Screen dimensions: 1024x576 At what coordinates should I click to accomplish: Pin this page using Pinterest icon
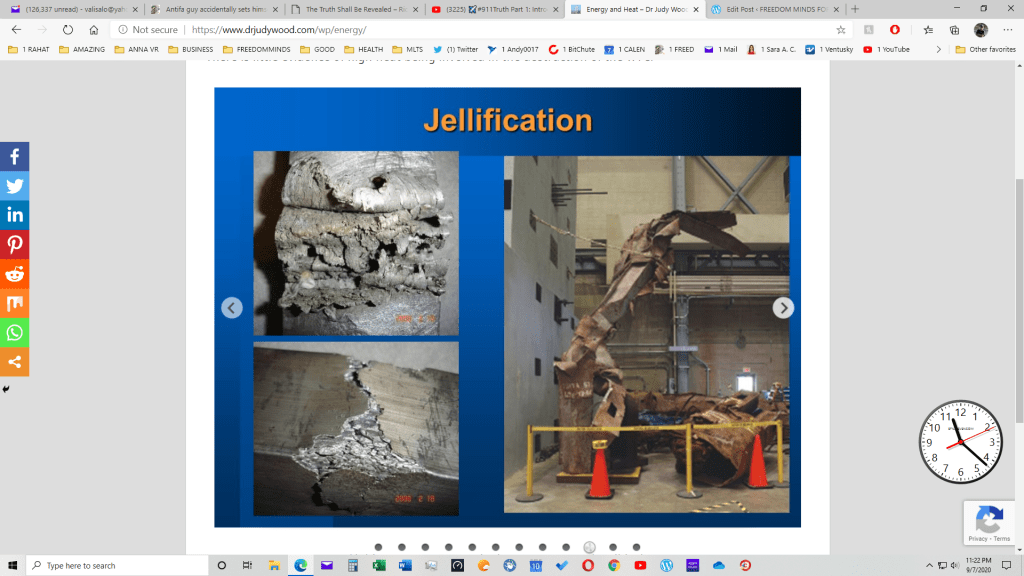tap(15, 244)
